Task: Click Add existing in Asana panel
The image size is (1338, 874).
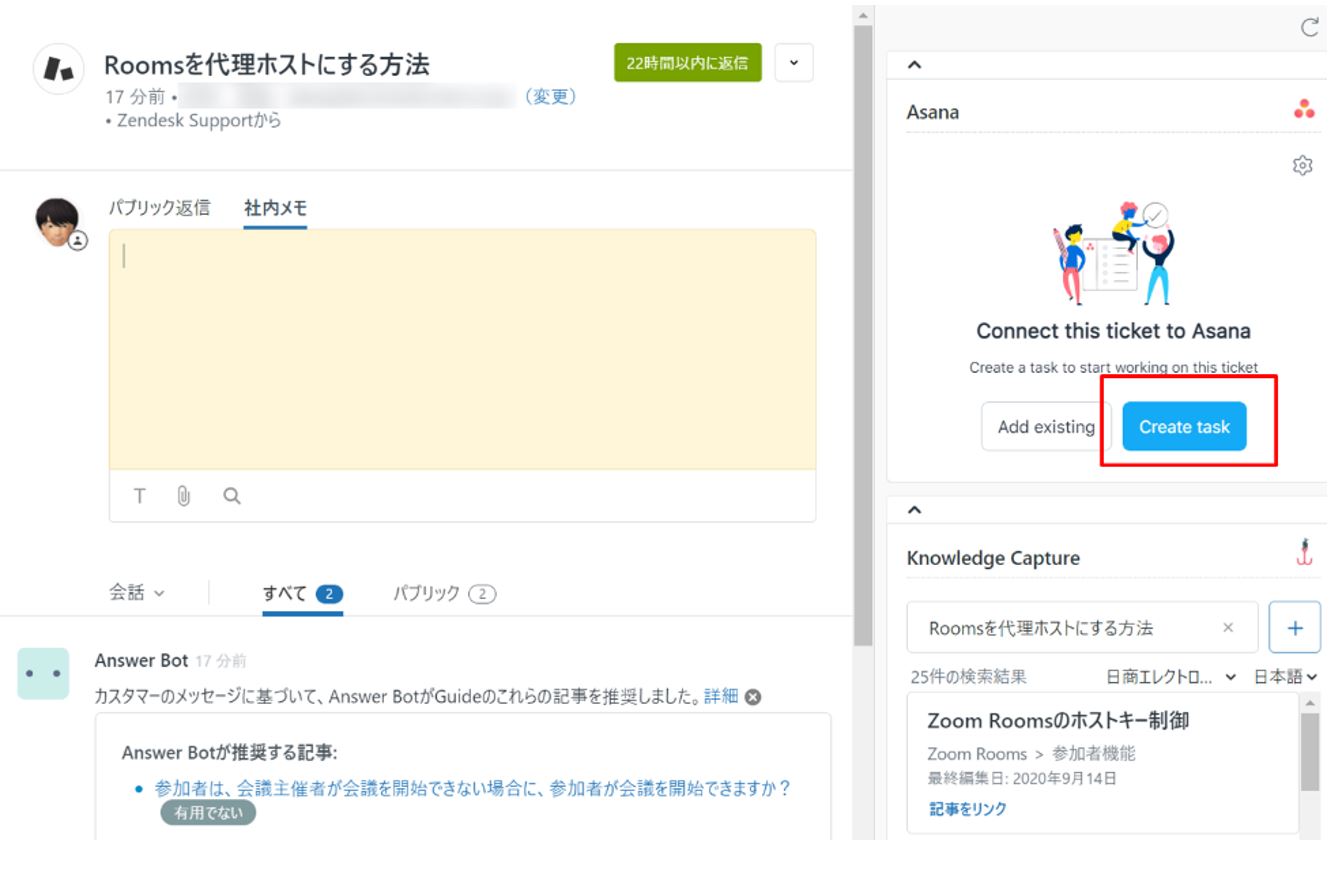Action: coord(1046,427)
